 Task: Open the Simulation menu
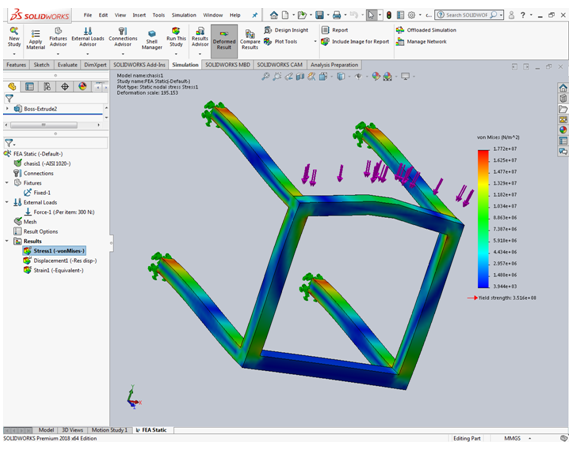tap(184, 15)
